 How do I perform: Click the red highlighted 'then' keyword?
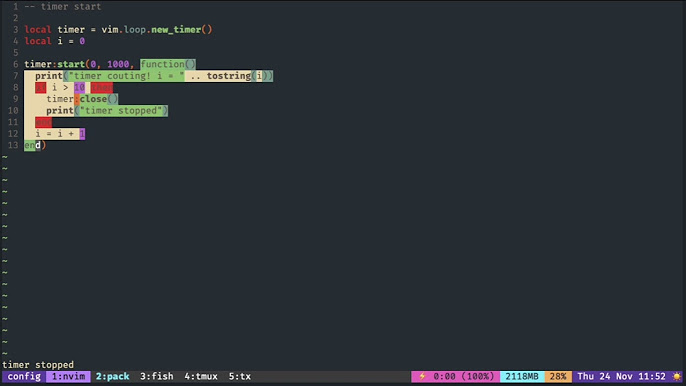coord(102,87)
